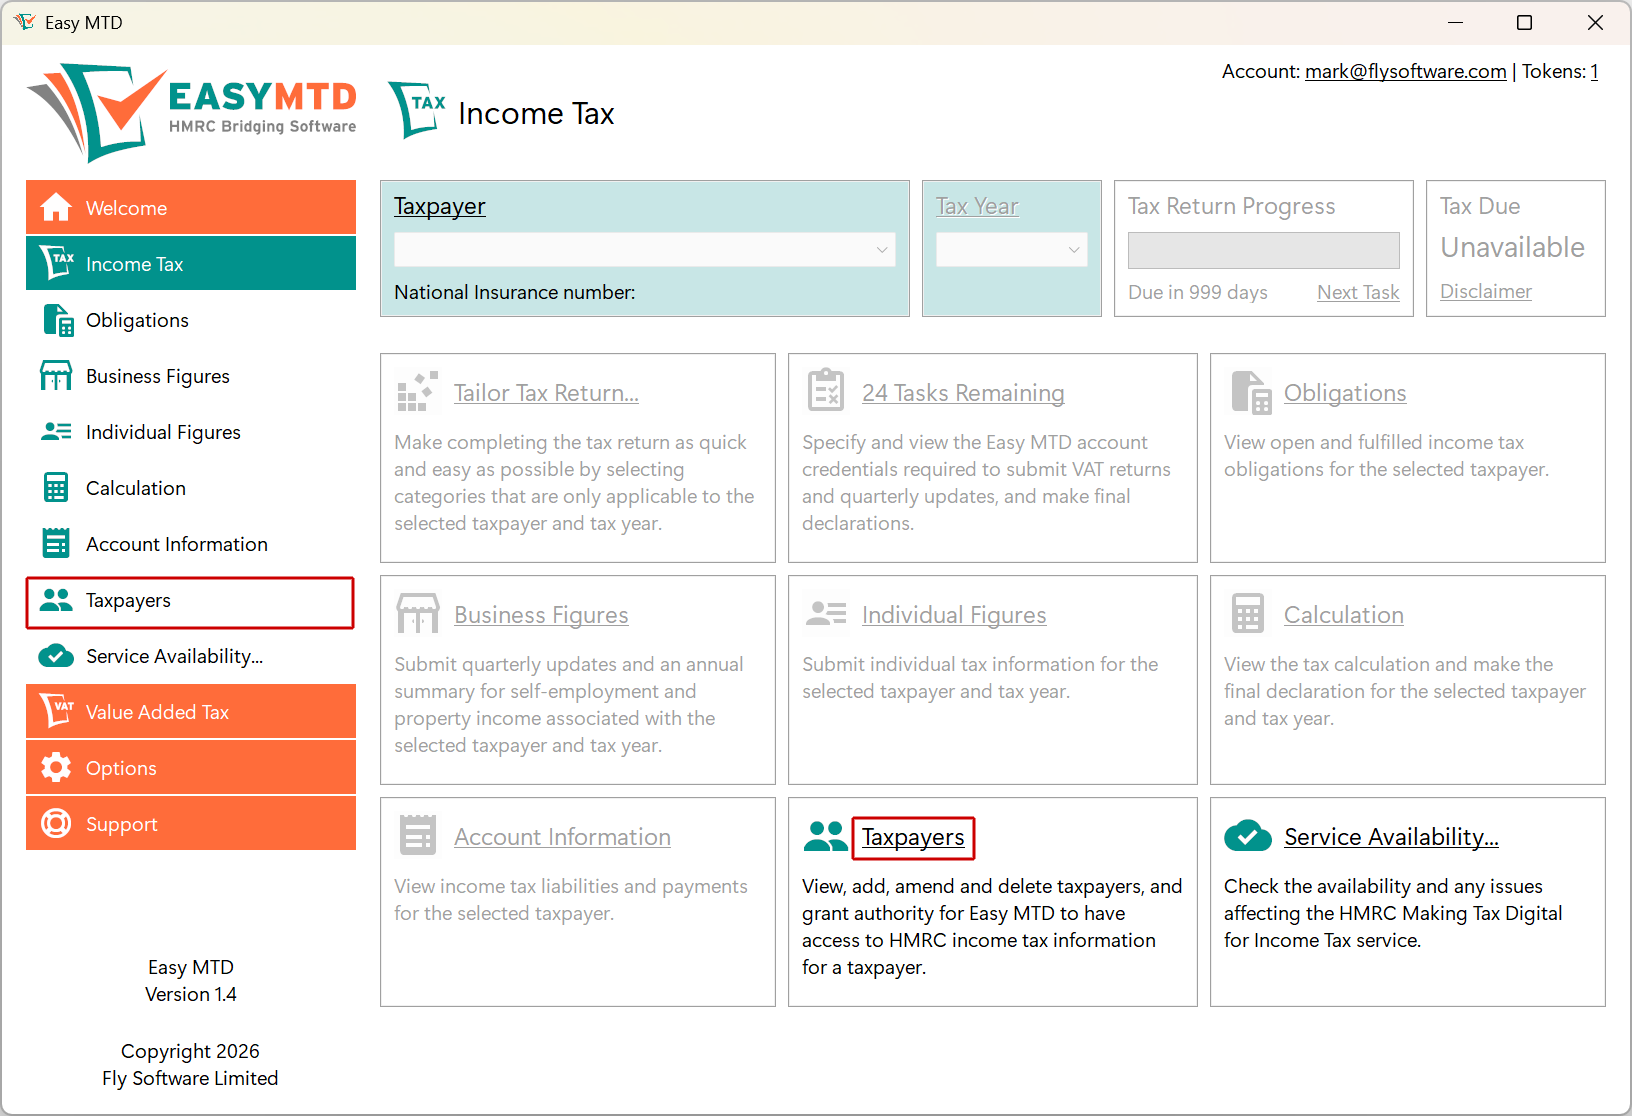The image size is (1632, 1116).
Task: Click the Support lifebuoy icon
Action: point(56,823)
